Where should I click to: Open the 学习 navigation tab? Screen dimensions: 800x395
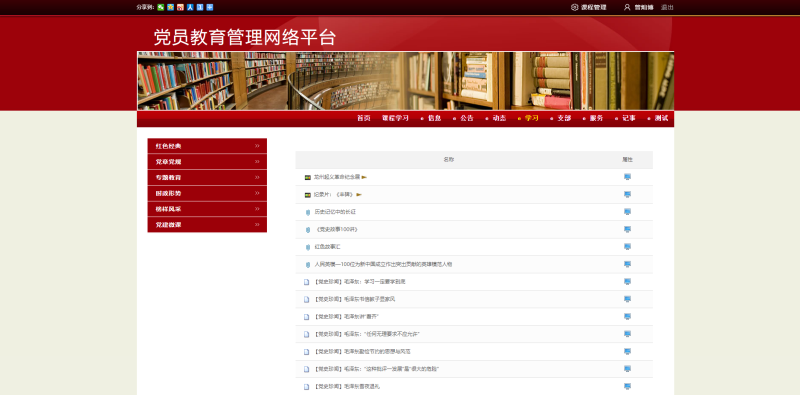point(532,118)
